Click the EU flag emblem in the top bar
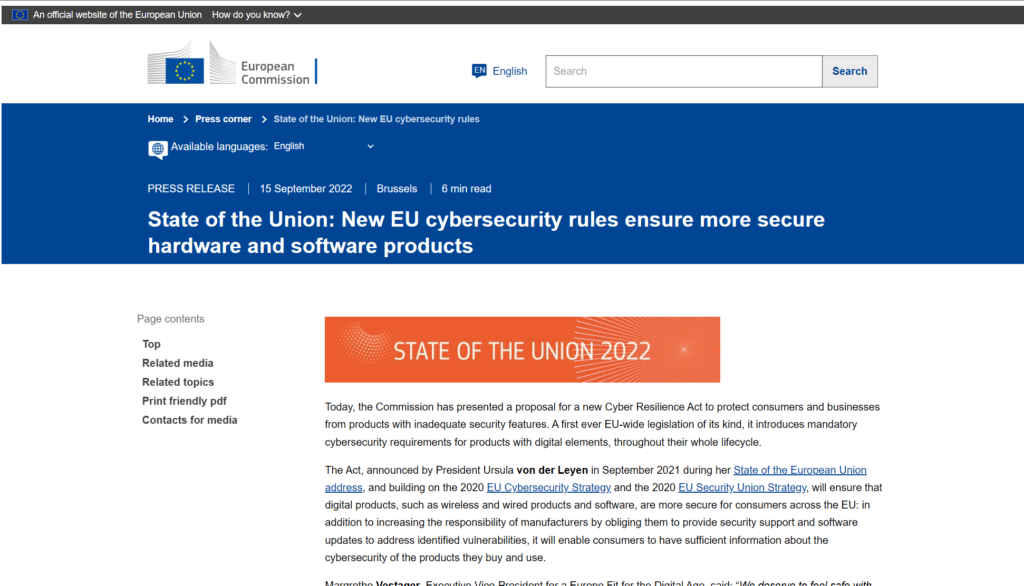This screenshot has height=586, width=1024. pos(18,14)
